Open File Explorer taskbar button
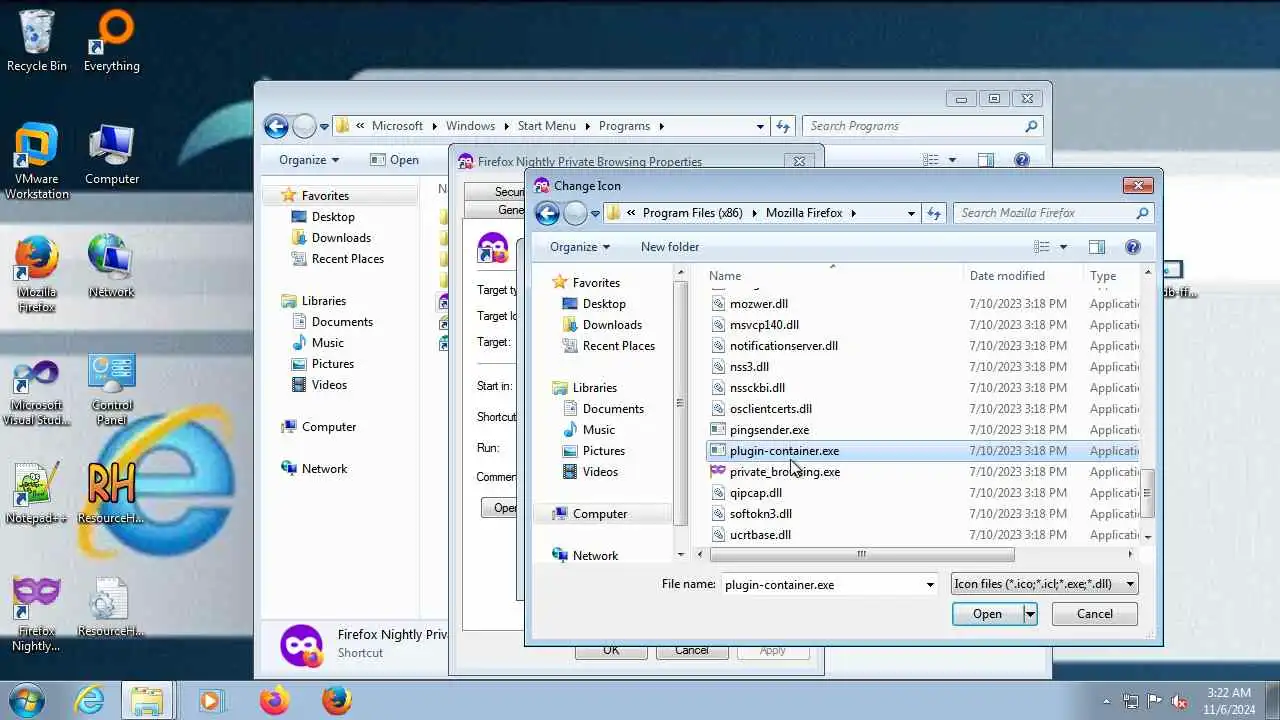Viewport: 1280px width, 720px height. [148, 699]
